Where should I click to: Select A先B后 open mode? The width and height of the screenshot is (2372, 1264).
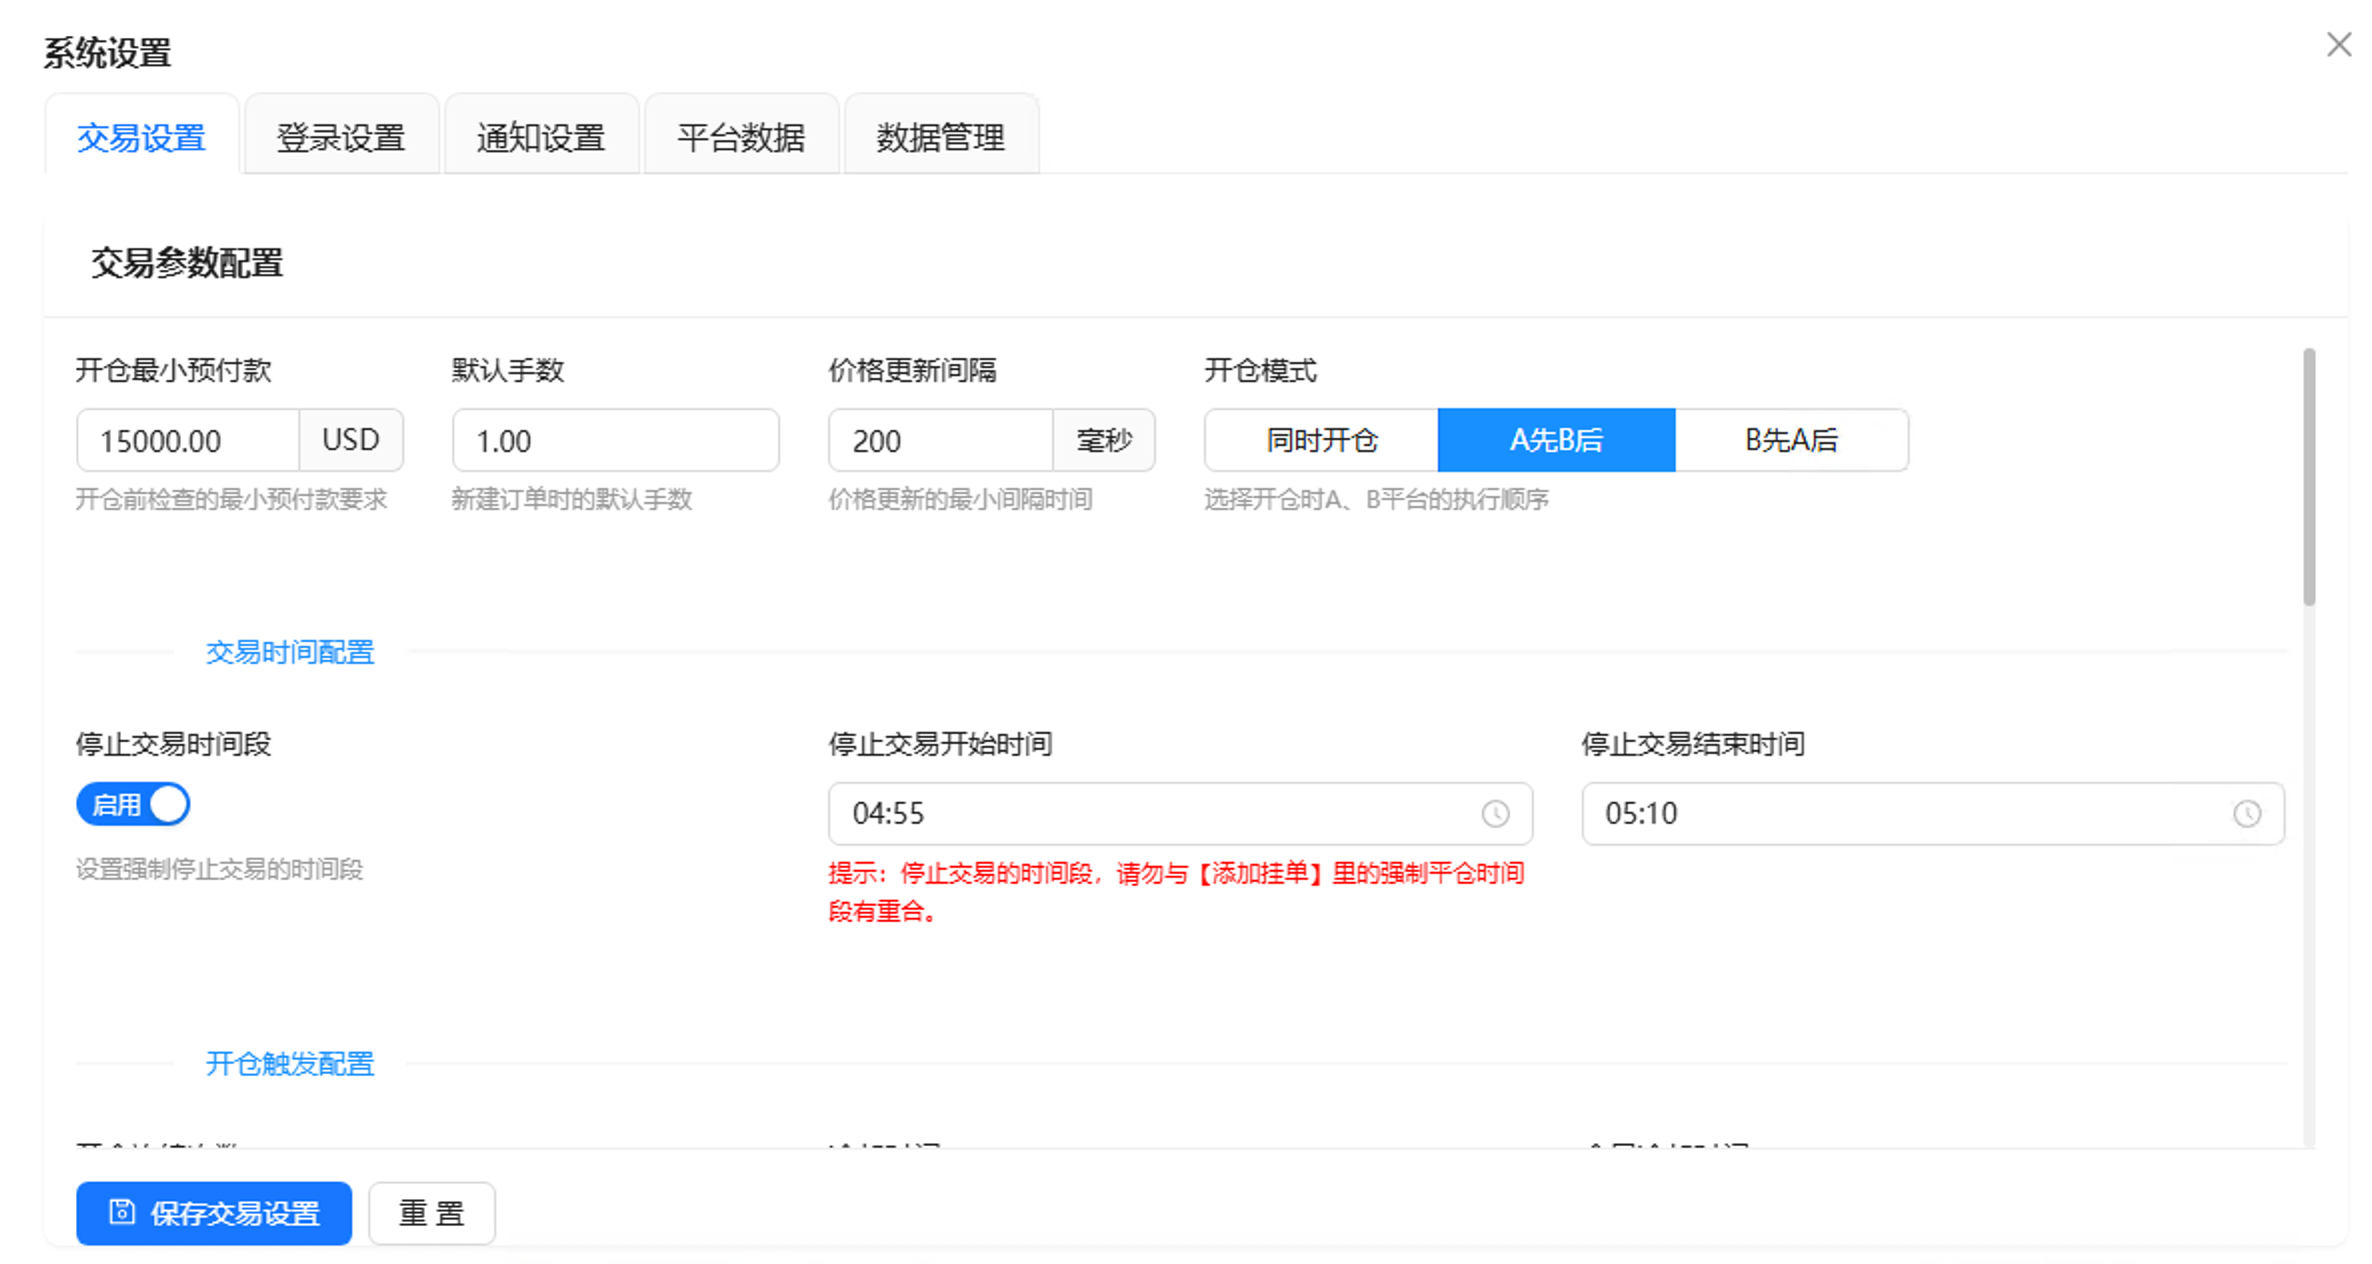click(1556, 440)
